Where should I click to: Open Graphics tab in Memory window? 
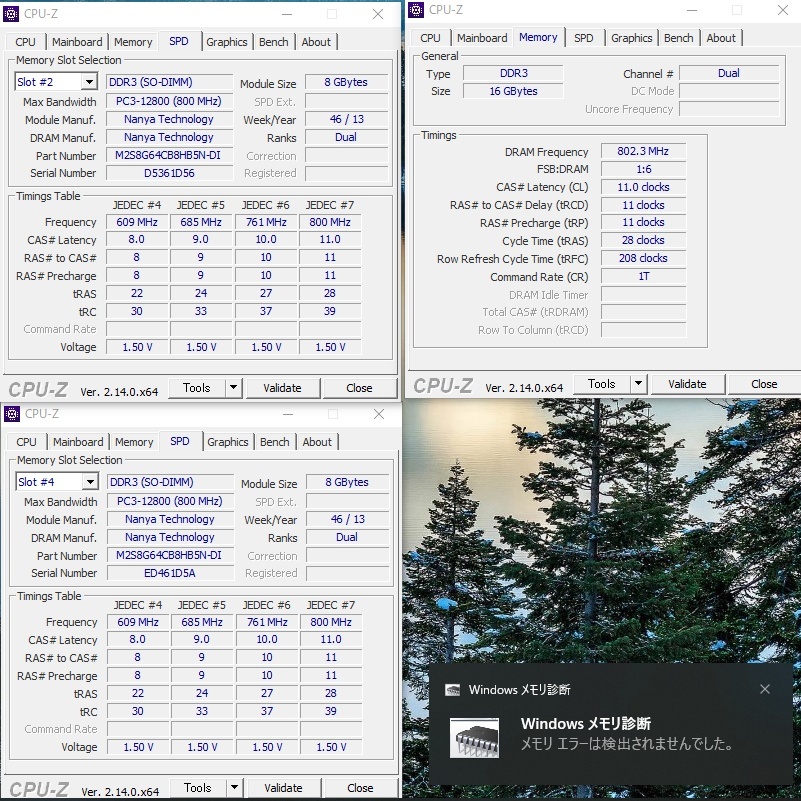[632, 38]
